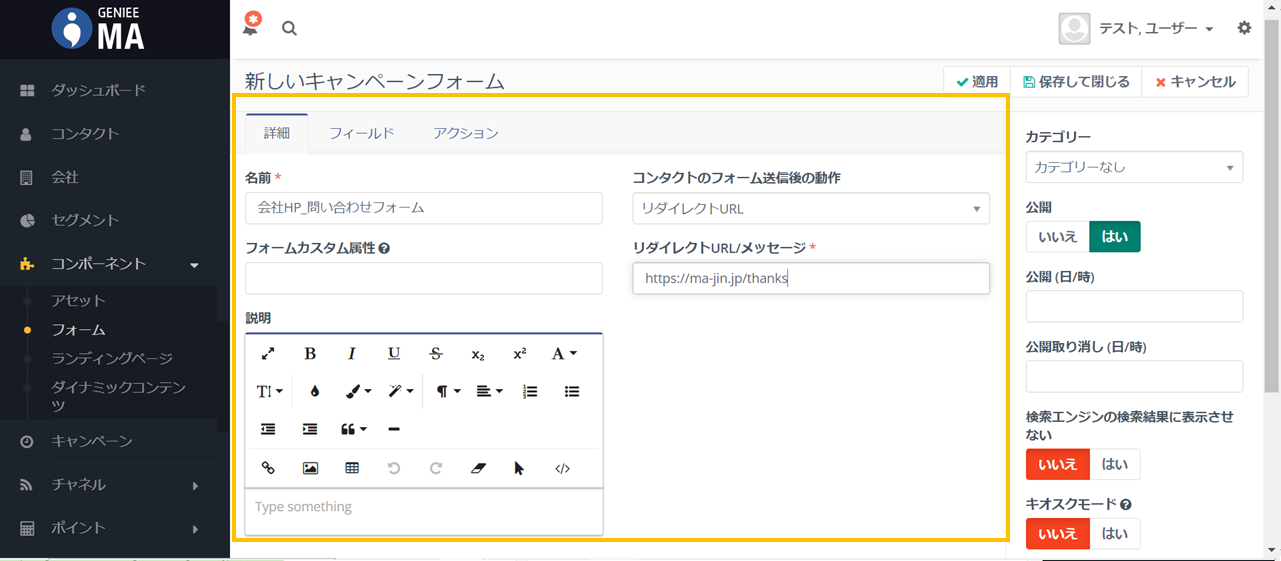Insert a horizontal line
The width and height of the screenshot is (1281, 561).
(x=394, y=429)
